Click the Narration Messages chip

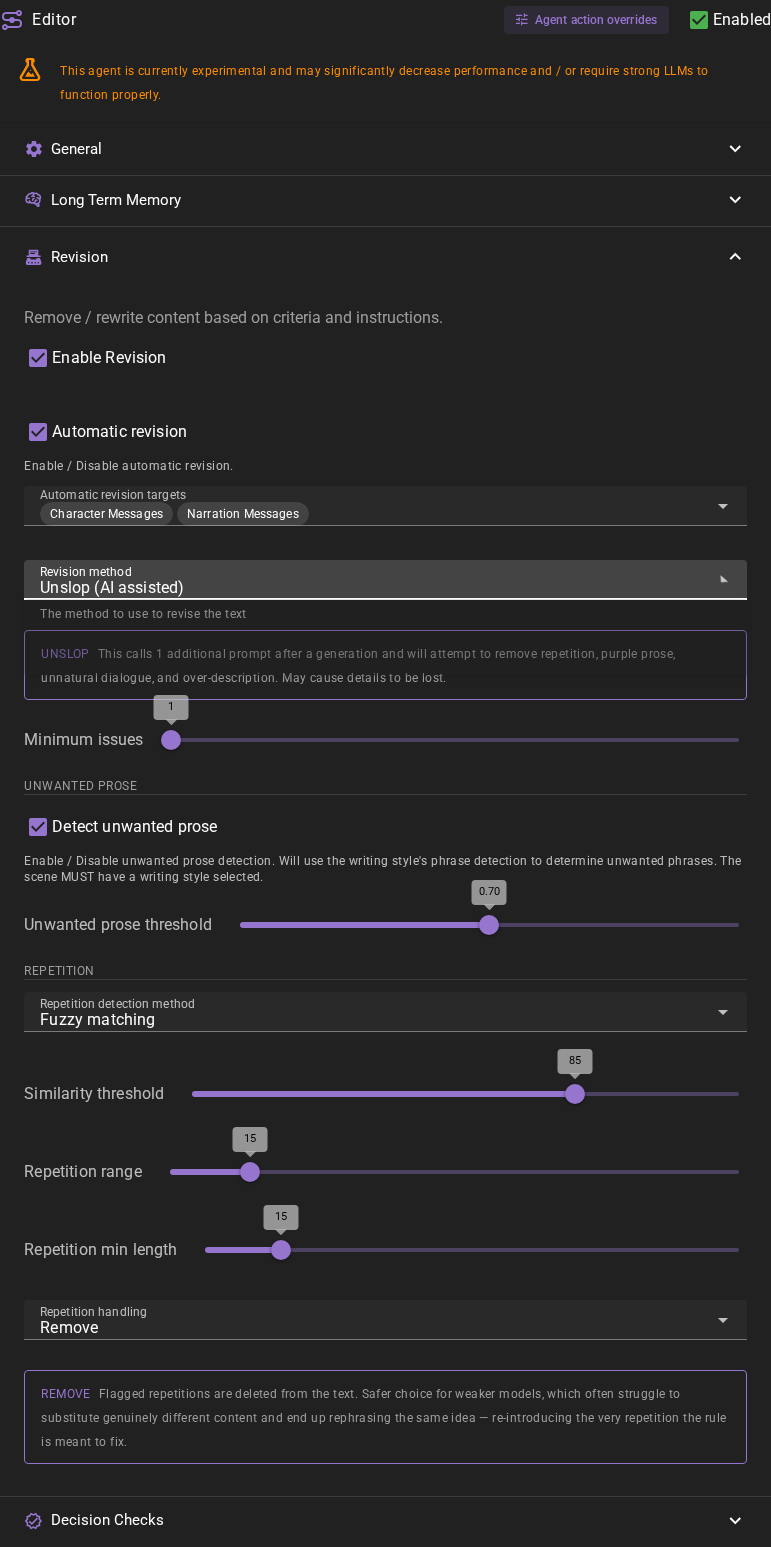243,514
